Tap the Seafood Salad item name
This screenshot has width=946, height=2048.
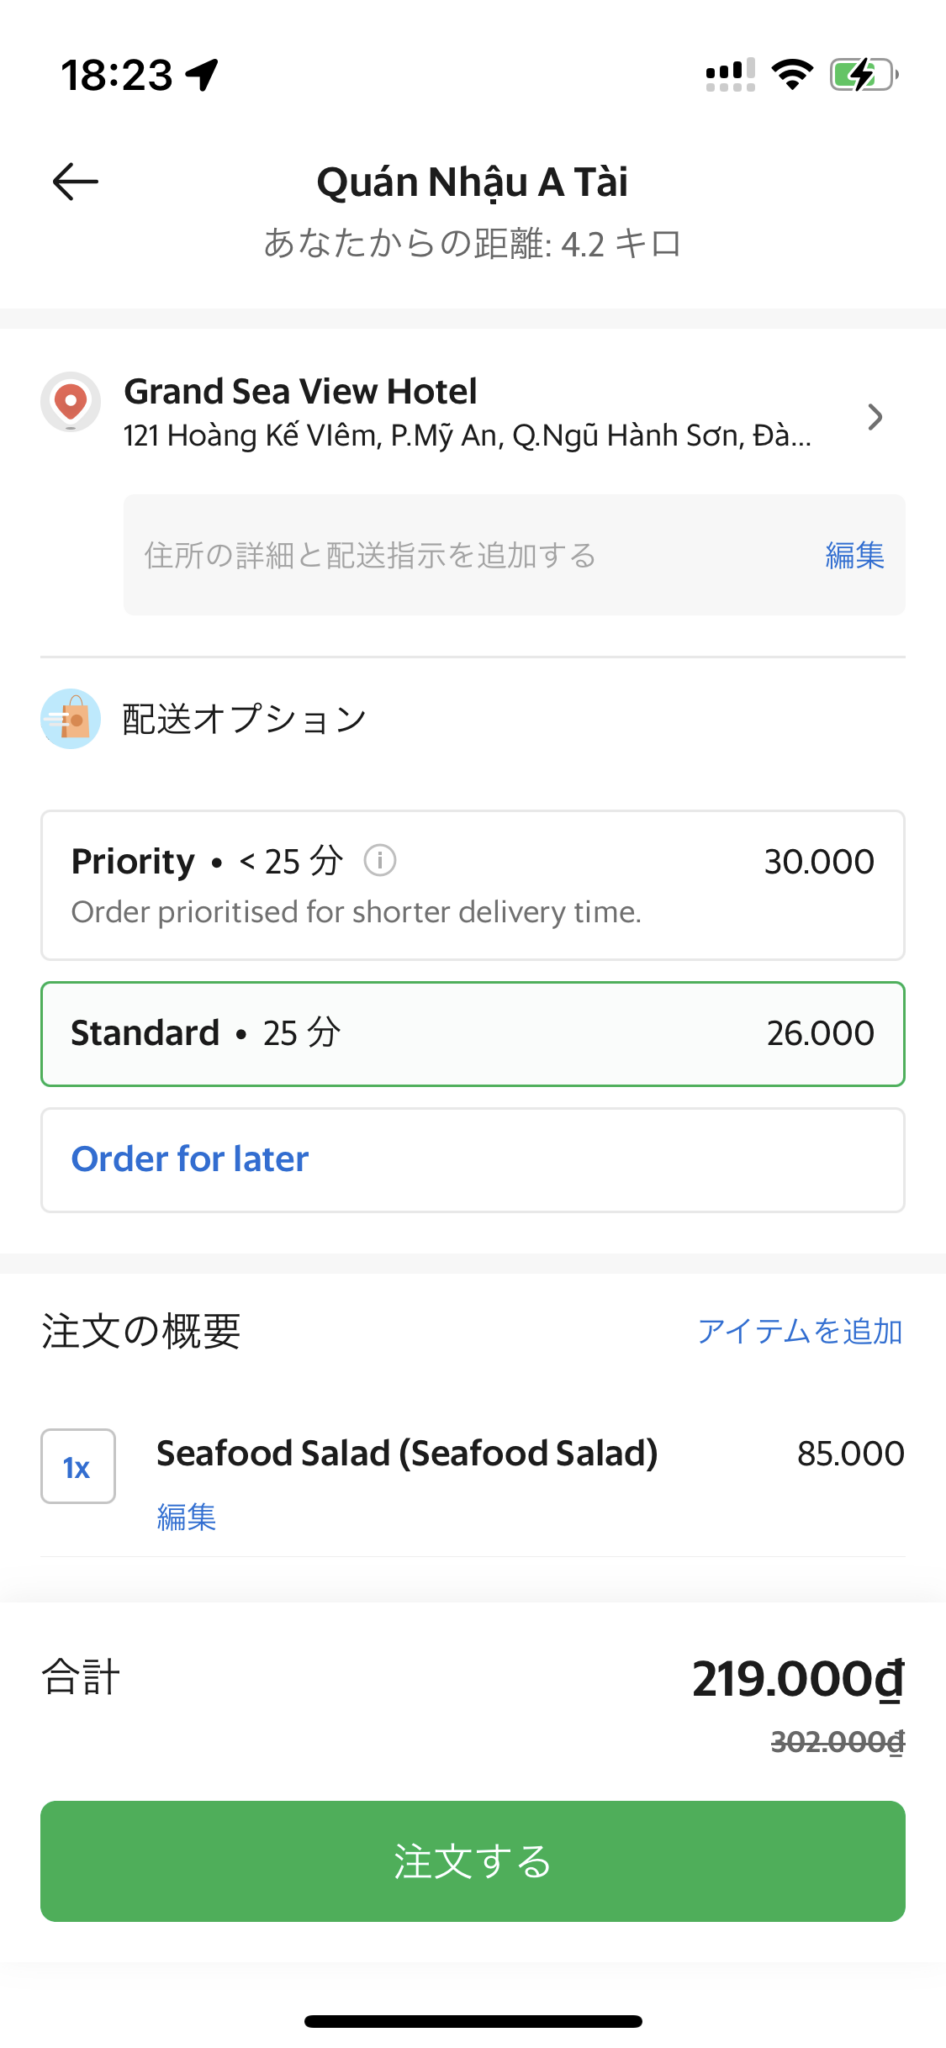pyautogui.click(x=407, y=1453)
